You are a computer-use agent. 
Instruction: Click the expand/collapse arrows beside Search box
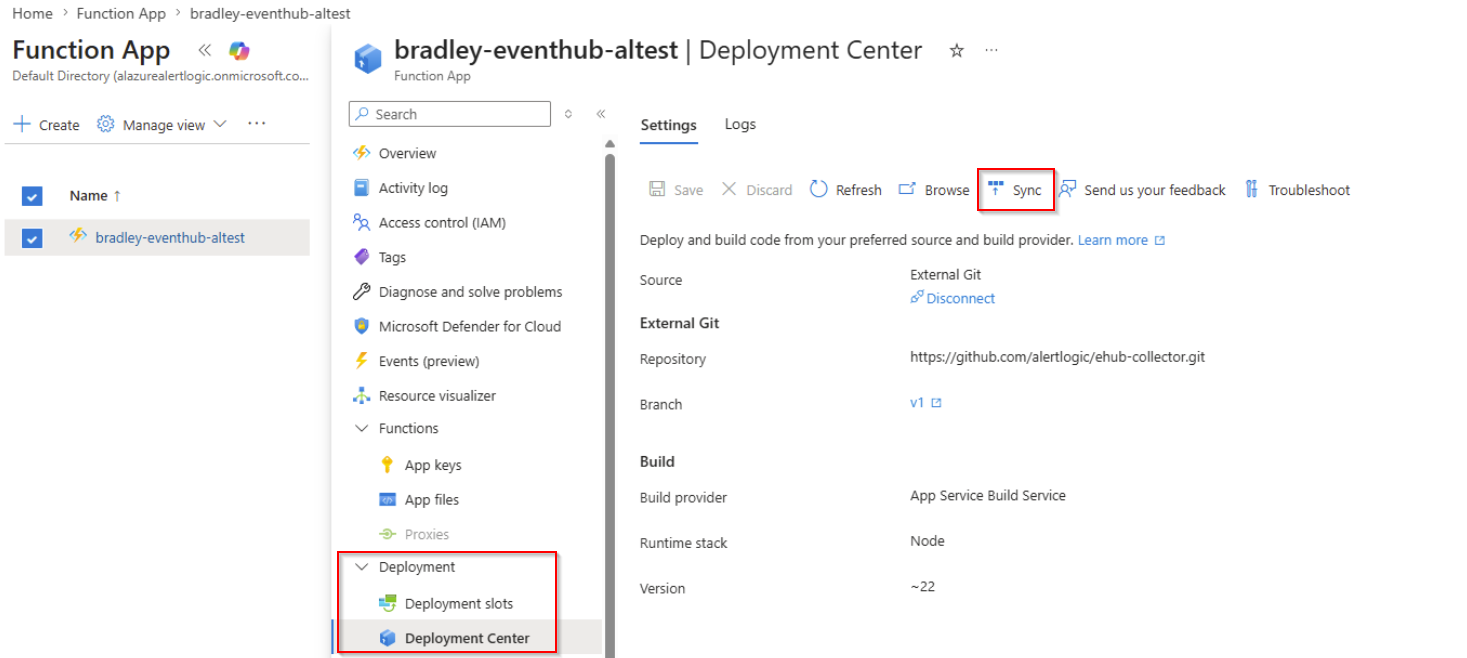pyautogui.click(x=568, y=114)
